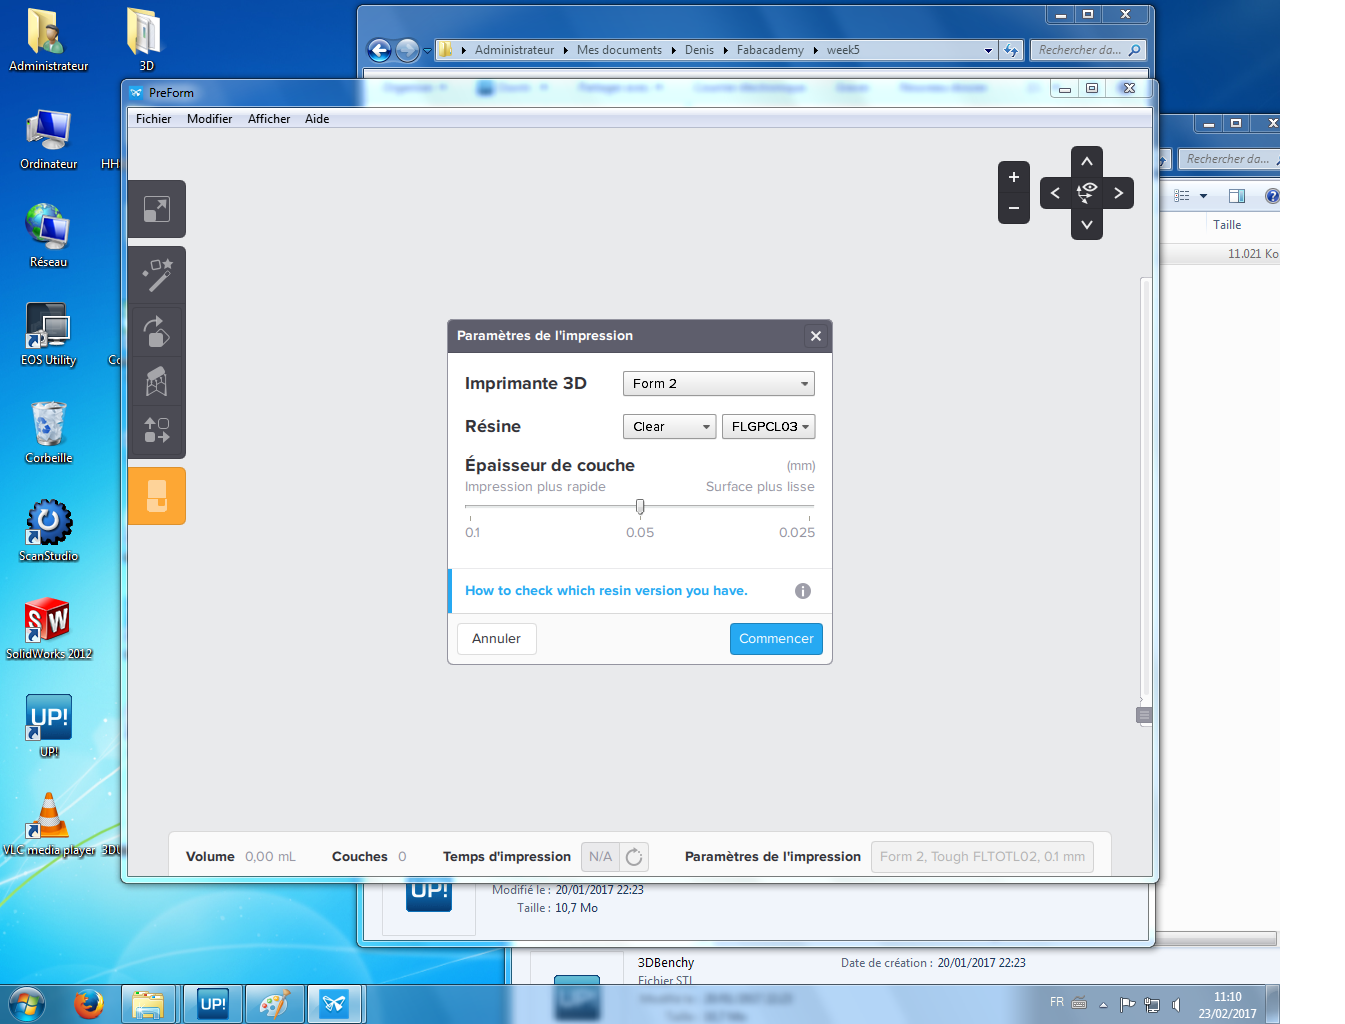Rotate view left with the left arrow
This screenshot has width=1345, height=1024.
1055,193
